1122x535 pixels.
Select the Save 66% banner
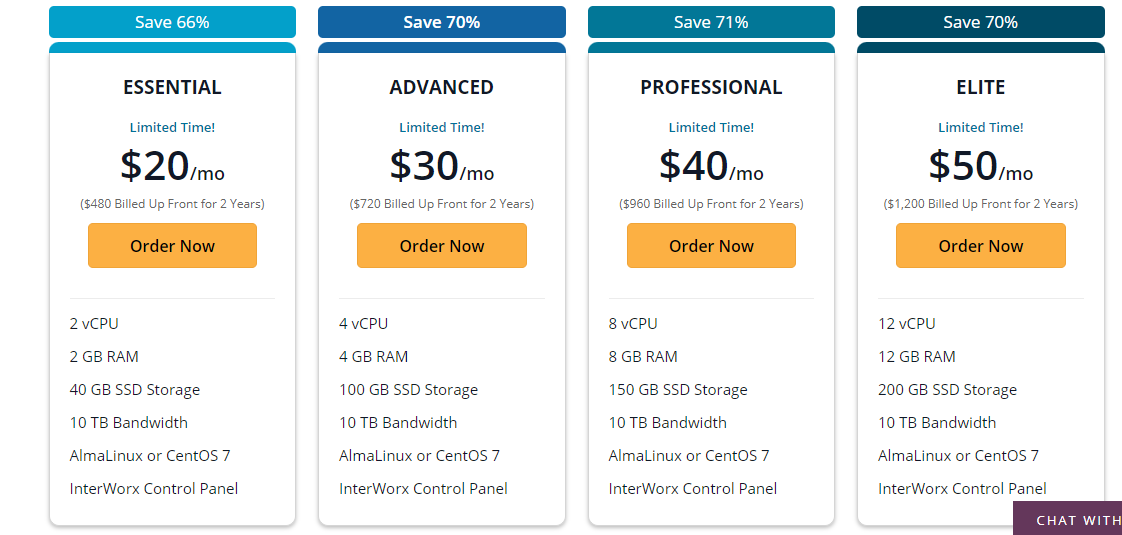coord(172,22)
